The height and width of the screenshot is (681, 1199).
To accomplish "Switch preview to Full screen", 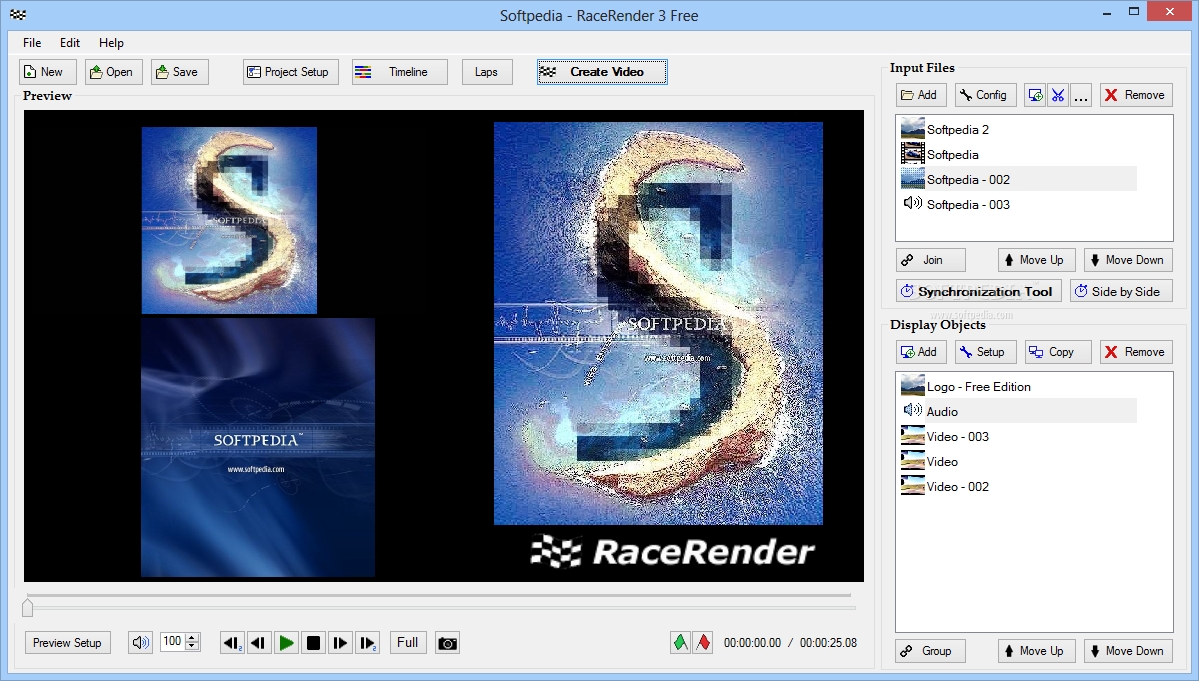I will click(408, 643).
